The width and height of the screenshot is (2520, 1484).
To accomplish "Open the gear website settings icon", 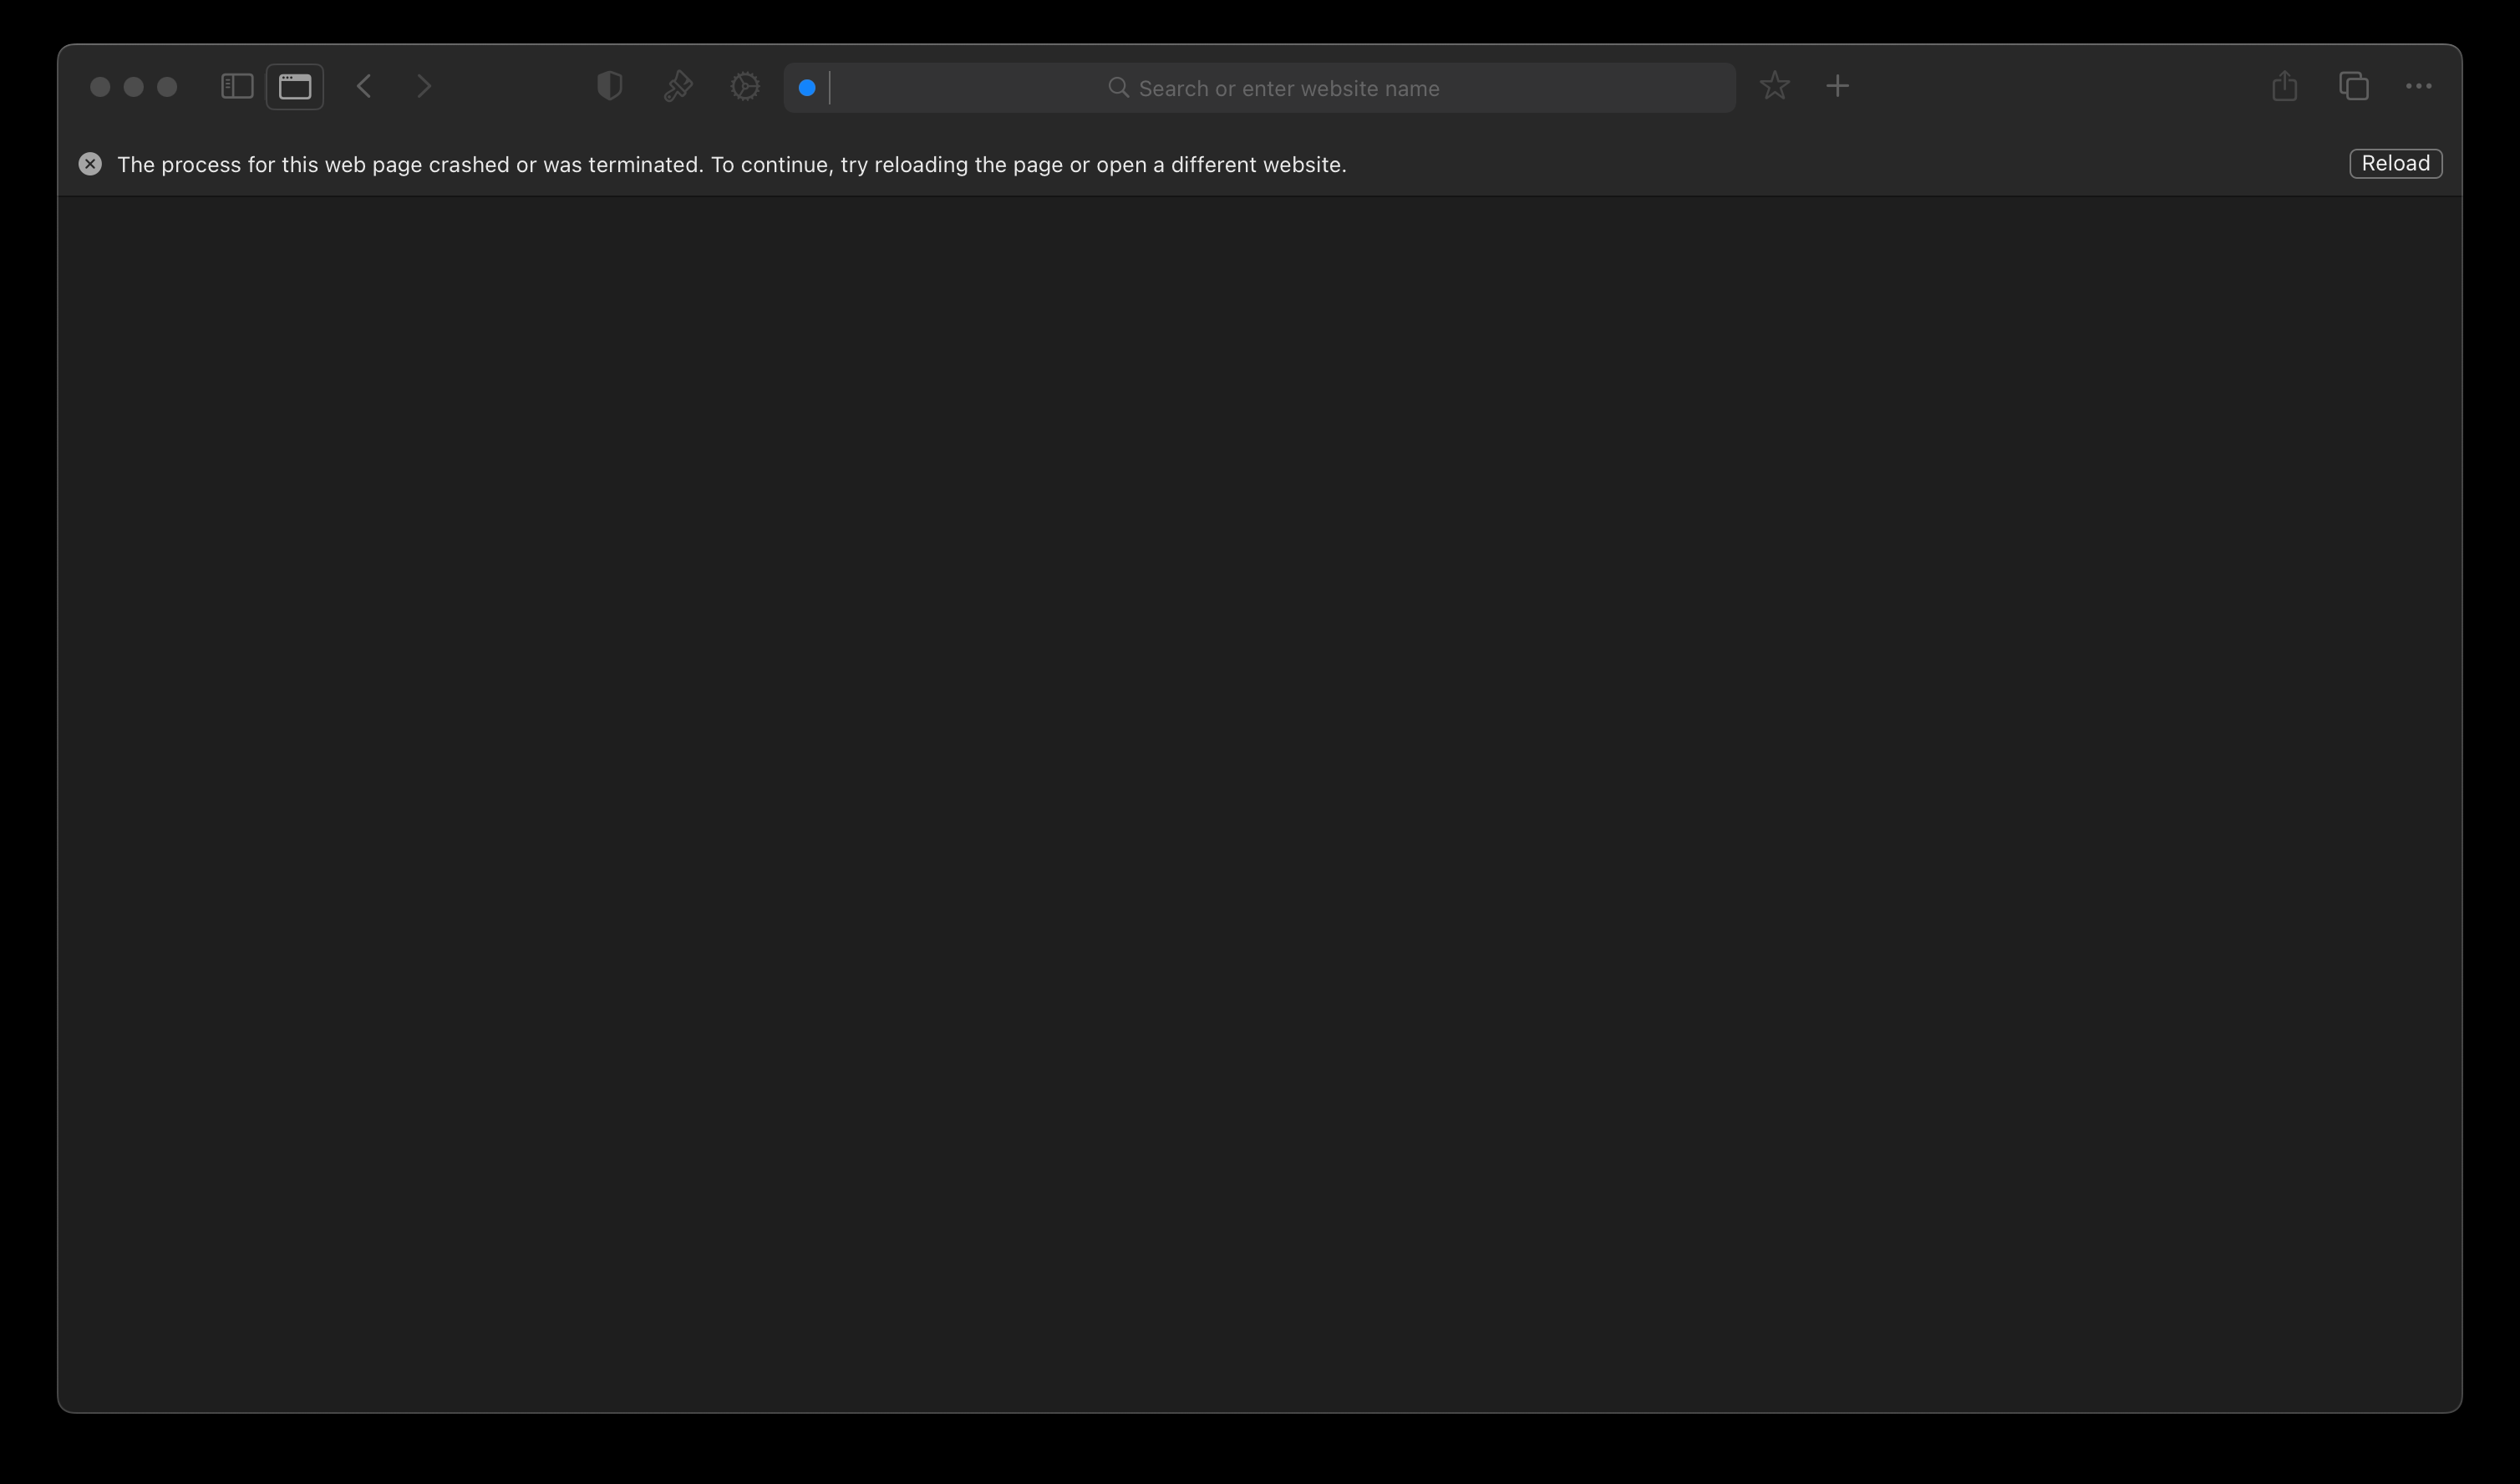I will [745, 87].
